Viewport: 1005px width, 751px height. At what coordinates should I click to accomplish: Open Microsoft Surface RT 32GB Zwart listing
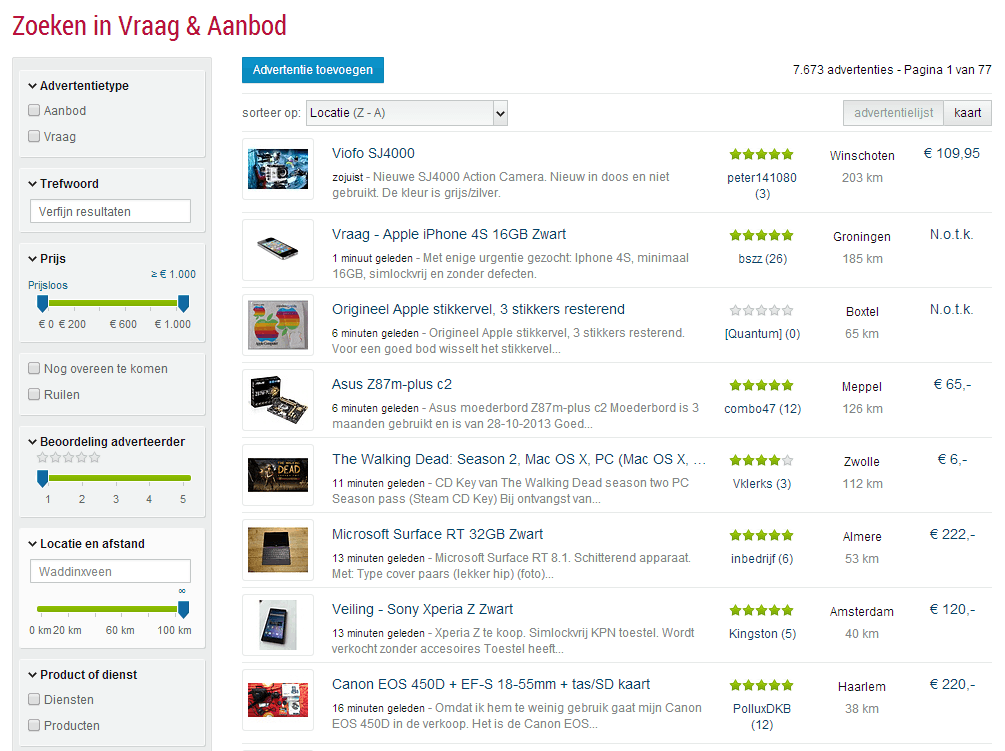click(x=437, y=534)
